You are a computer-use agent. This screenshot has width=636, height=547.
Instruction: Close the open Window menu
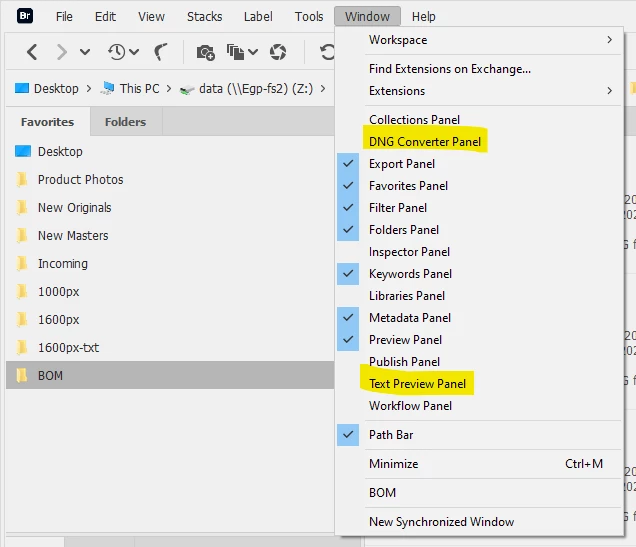(x=367, y=17)
